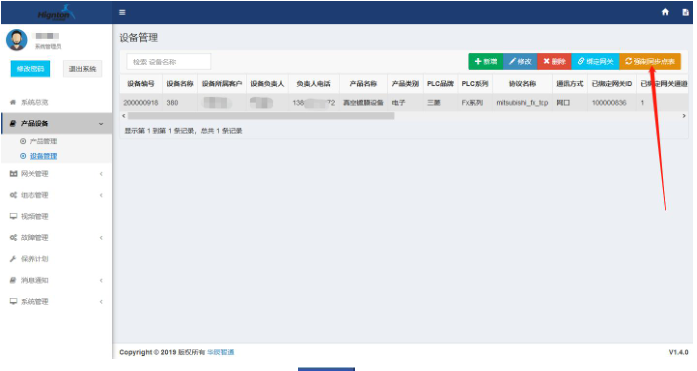Click the 退出系统 logout button
This screenshot has height=371, width=697.
click(x=82, y=69)
